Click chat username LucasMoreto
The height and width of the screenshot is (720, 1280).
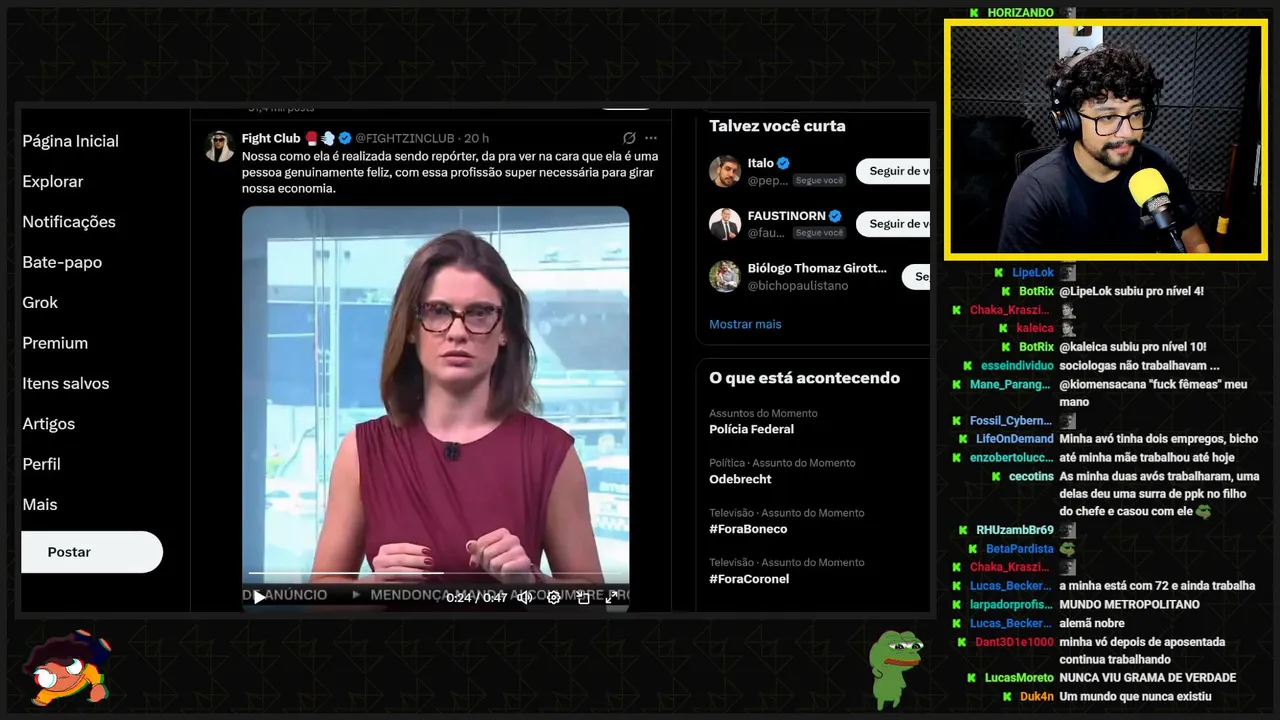coord(1020,678)
